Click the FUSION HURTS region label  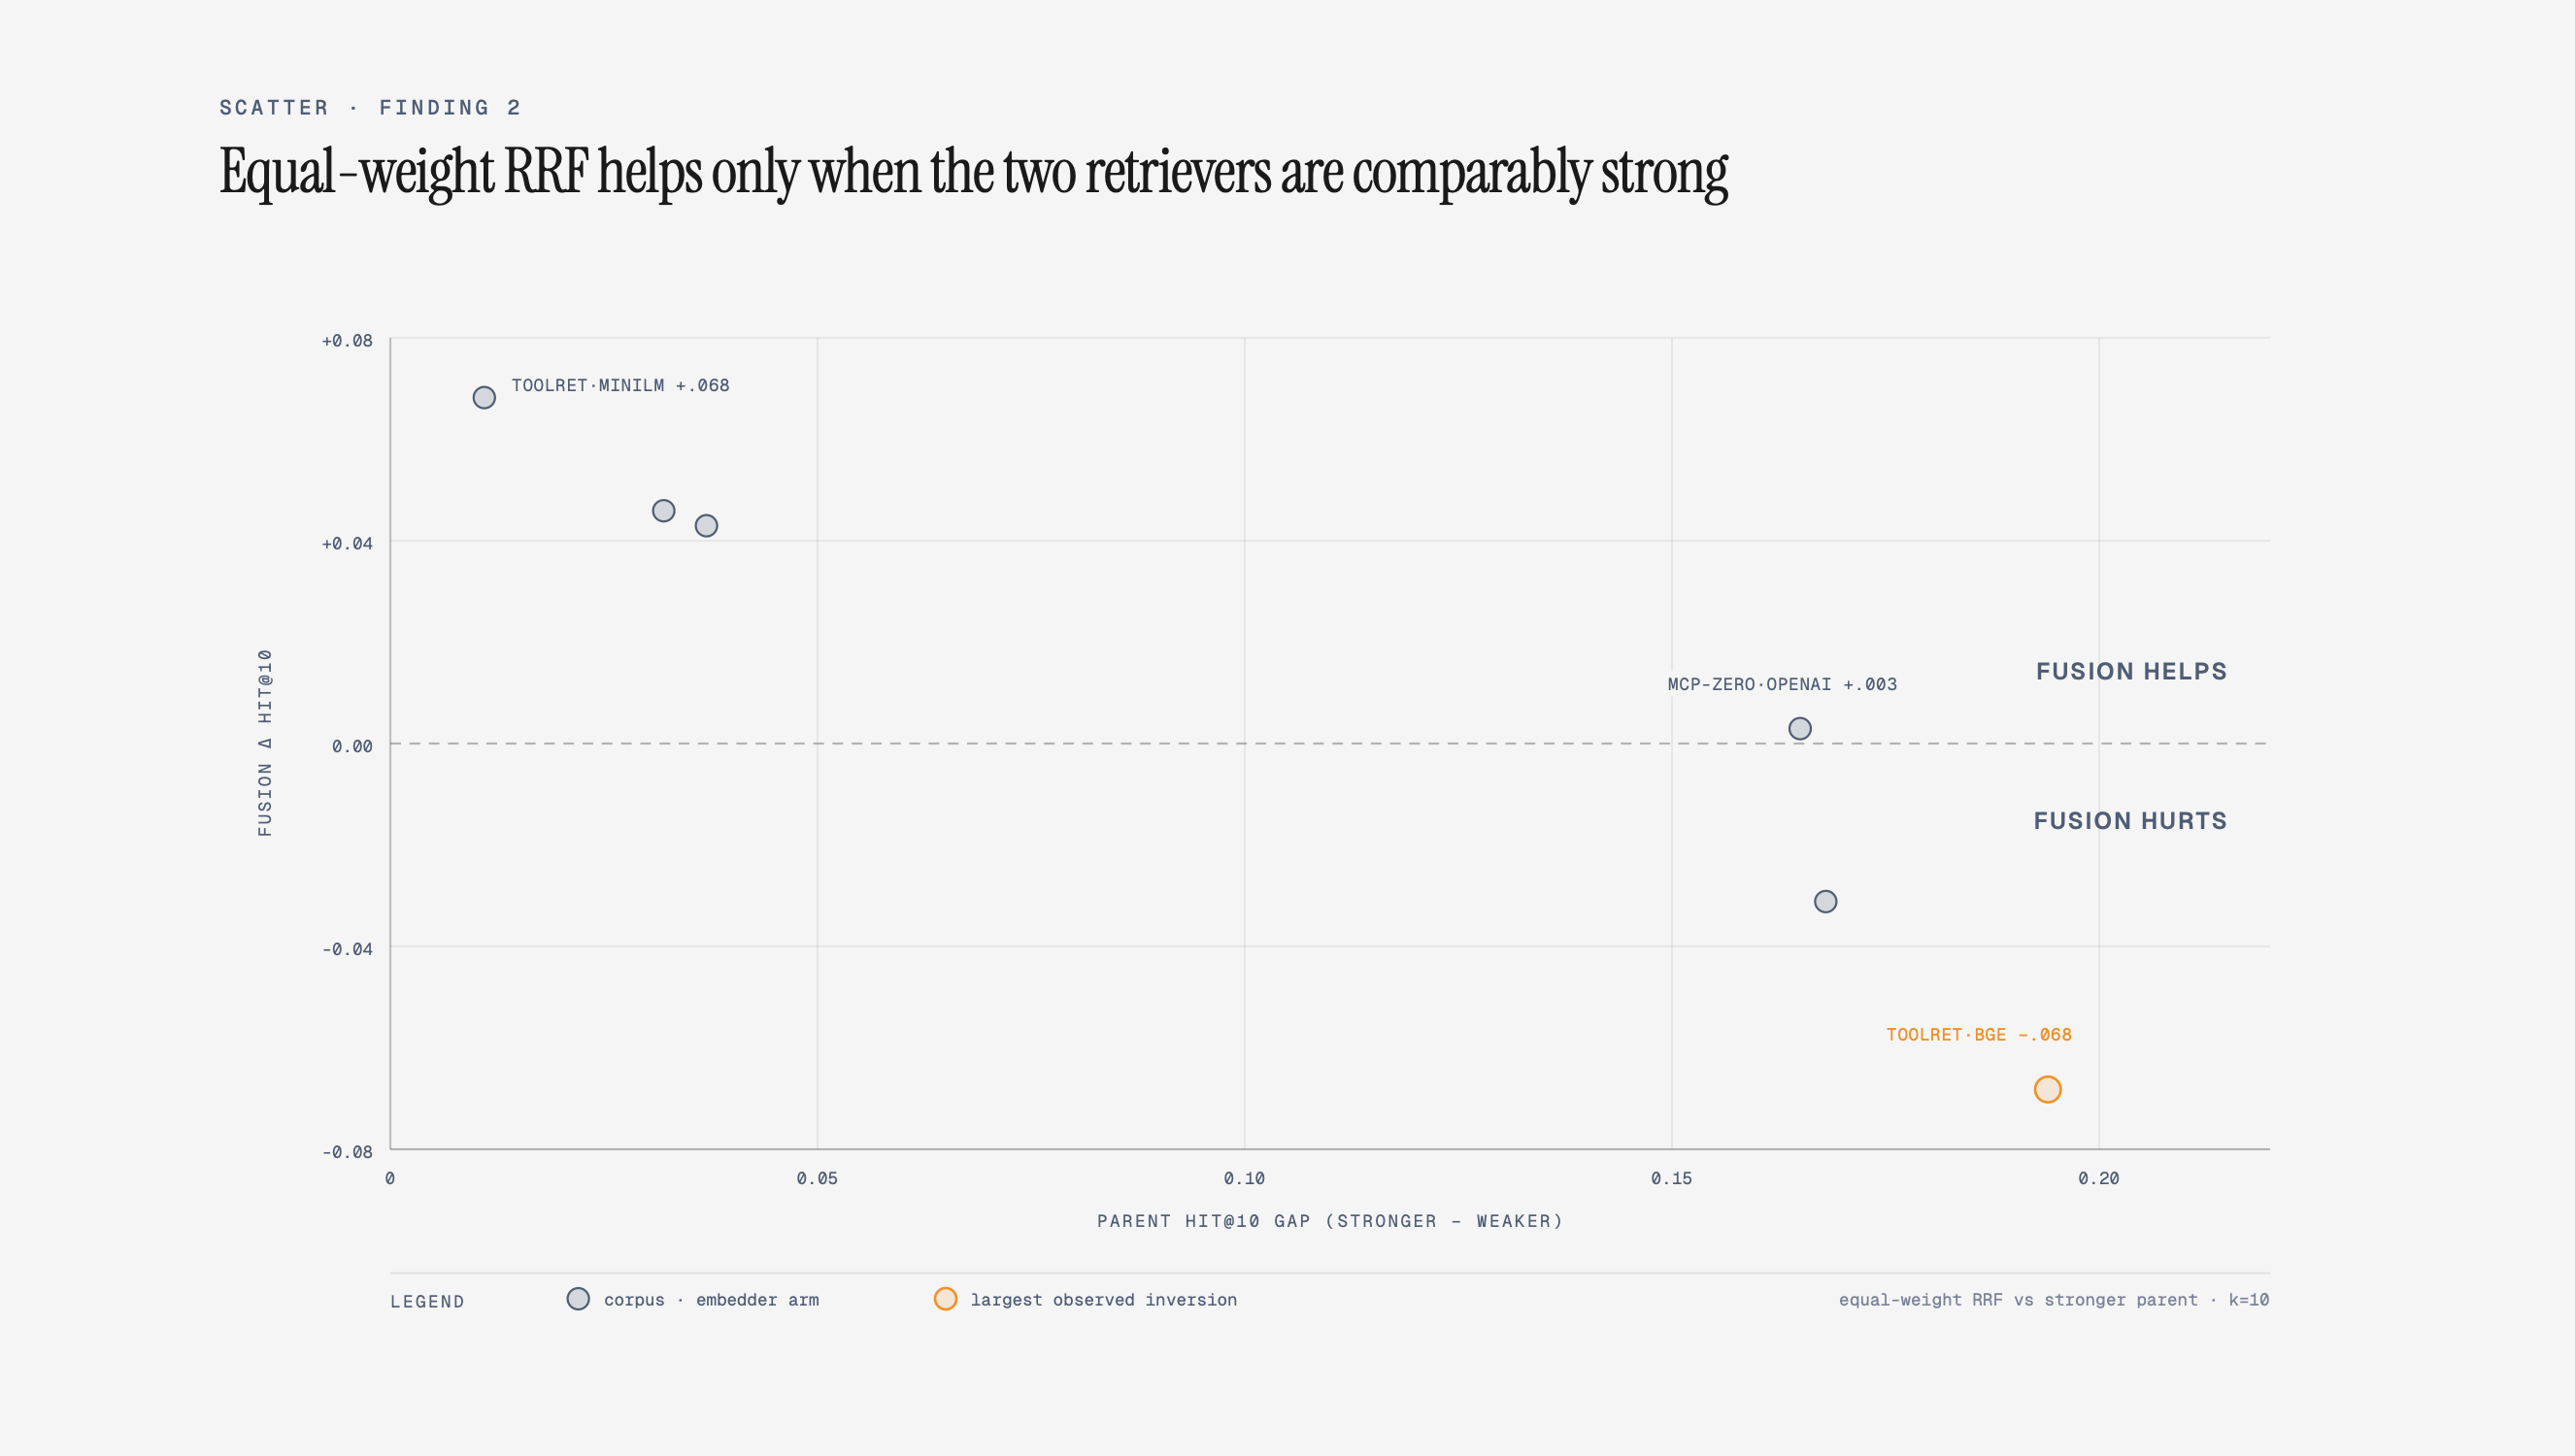(2130, 820)
